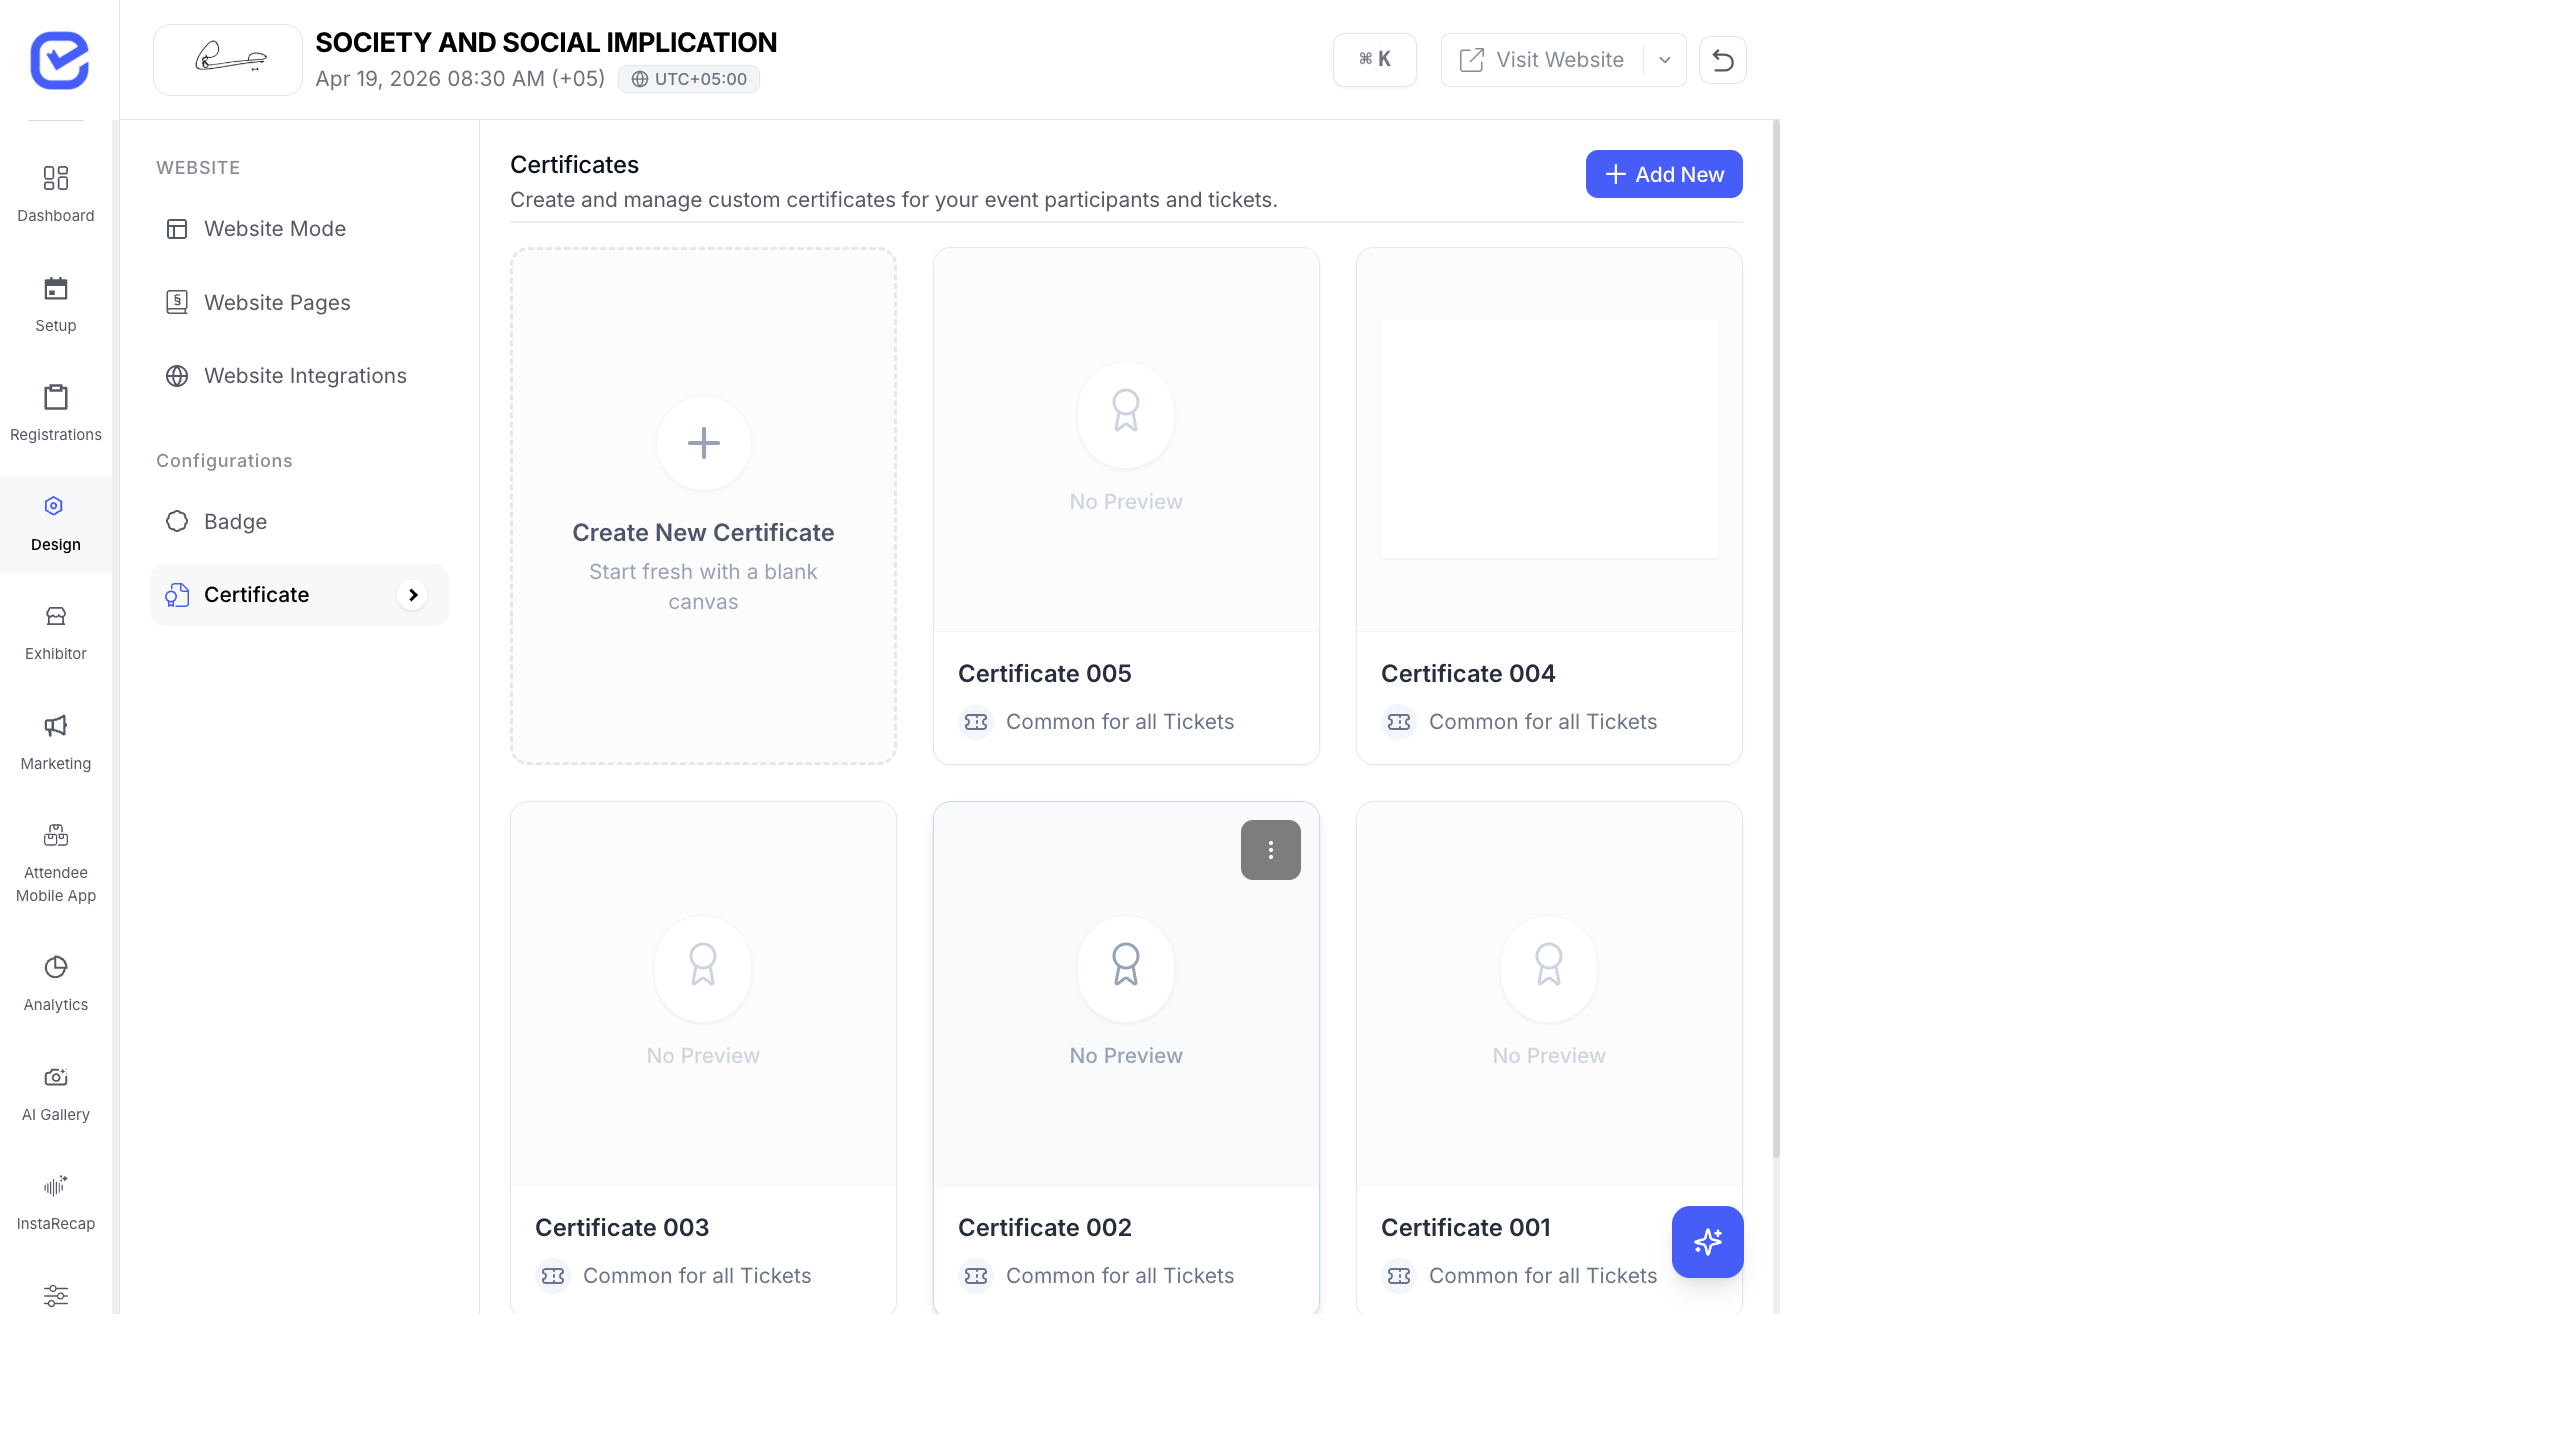
Task: Click ticket icon under Certificate 004
Action: (x=1399, y=722)
